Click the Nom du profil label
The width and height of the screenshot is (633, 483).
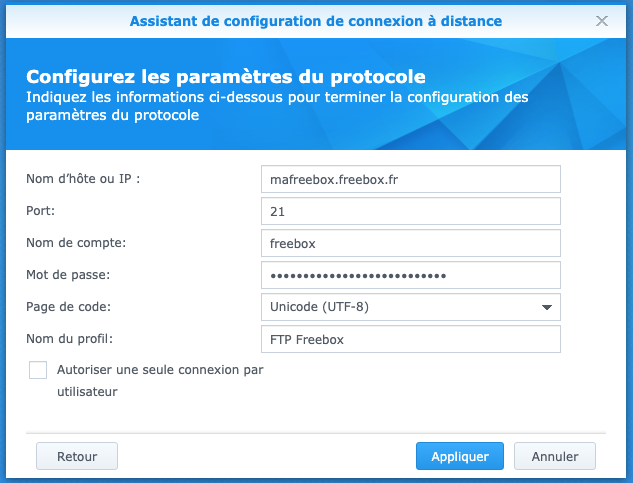68,339
